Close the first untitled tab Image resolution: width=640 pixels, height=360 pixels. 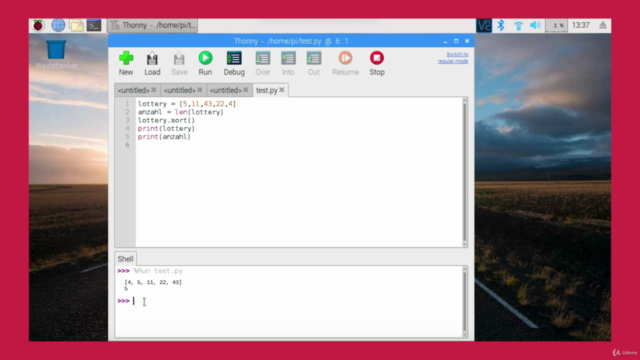153,90
